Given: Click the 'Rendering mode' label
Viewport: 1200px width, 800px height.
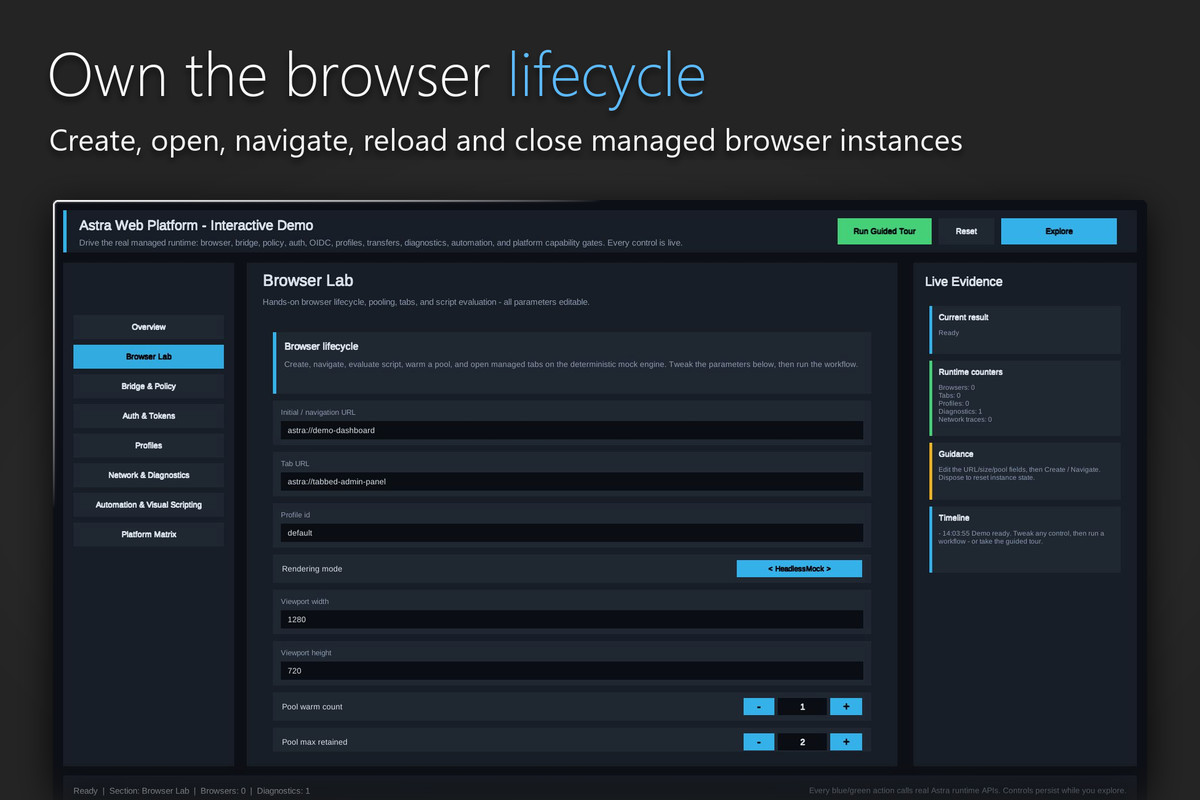Looking at the screenshot, I should (312, 569).
